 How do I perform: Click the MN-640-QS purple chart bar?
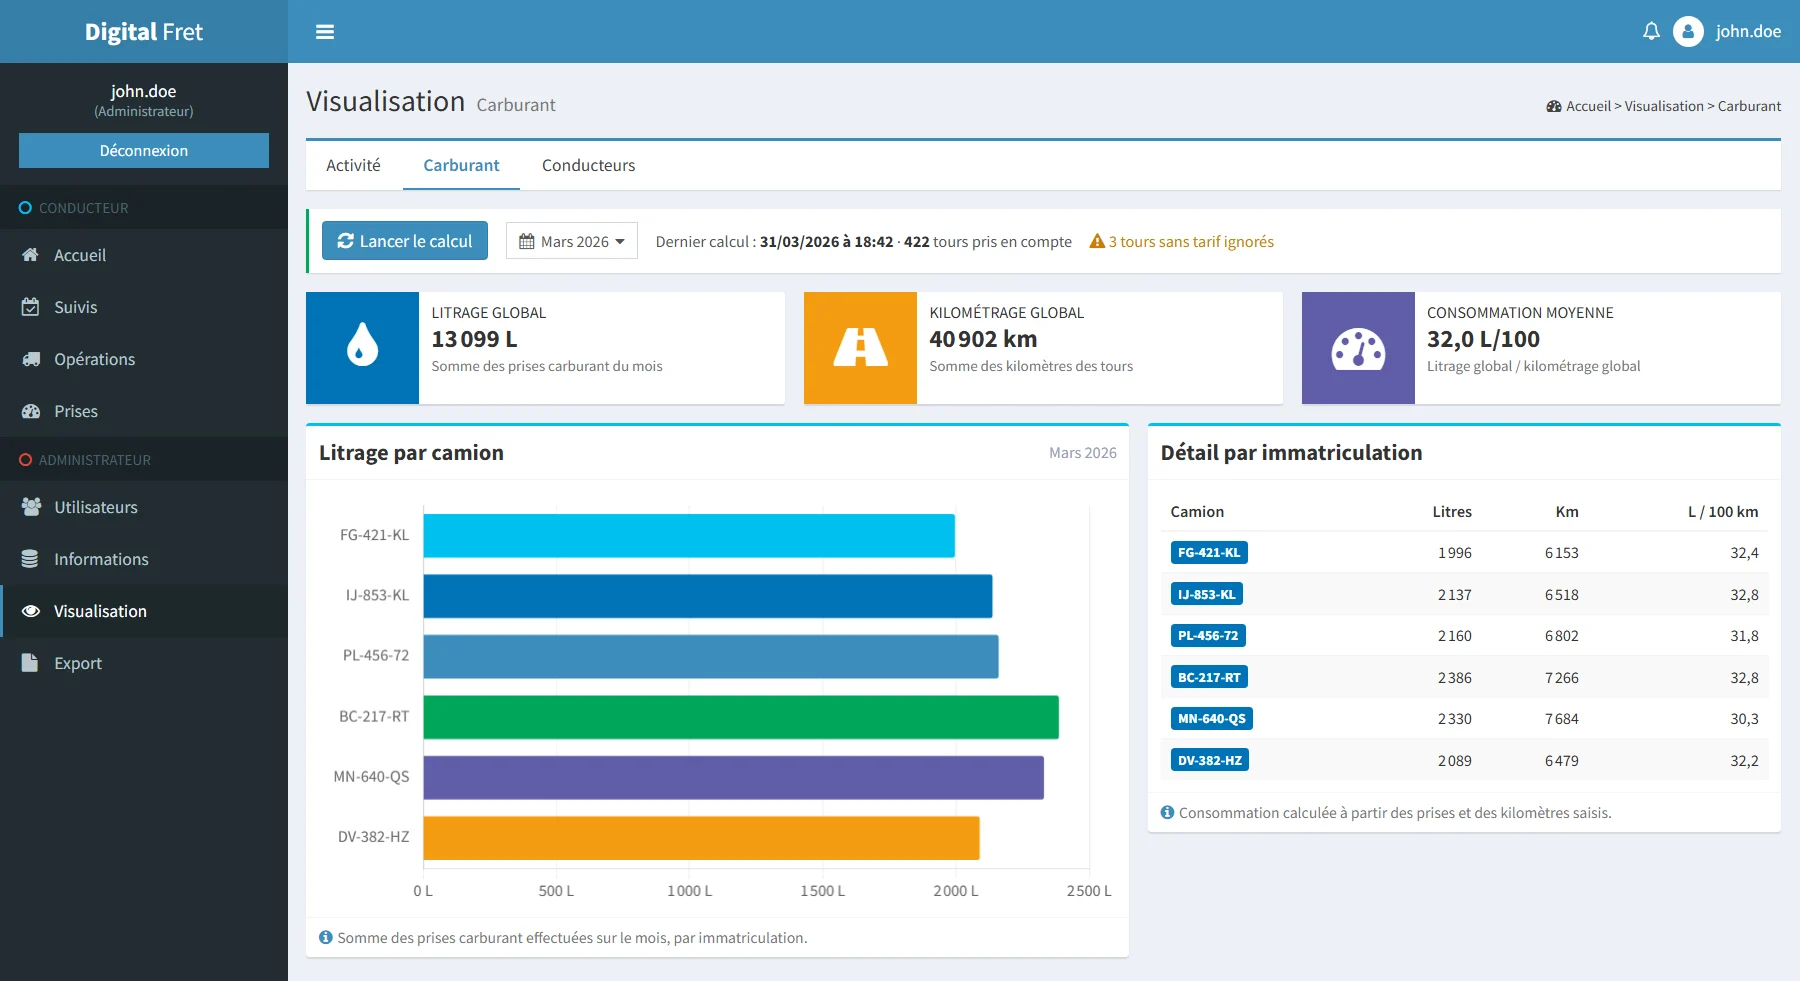(x=734, y=777)
